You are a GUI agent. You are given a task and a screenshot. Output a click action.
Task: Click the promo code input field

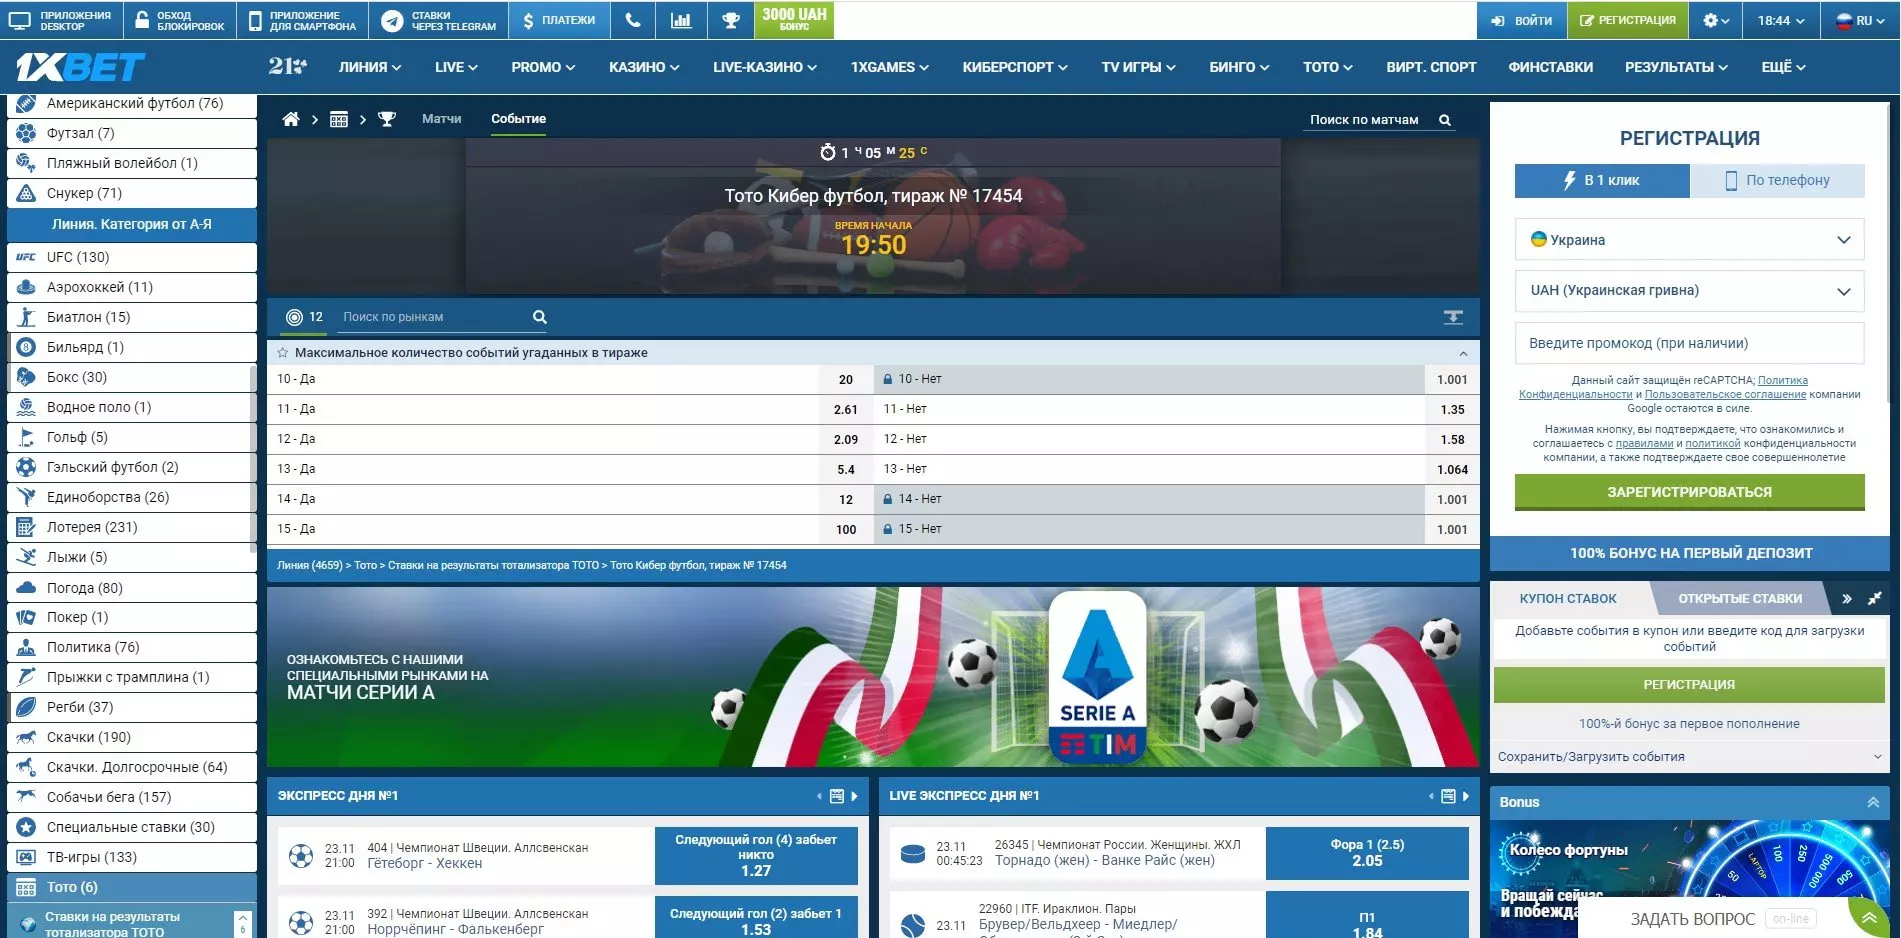(x=1688, y=343)
